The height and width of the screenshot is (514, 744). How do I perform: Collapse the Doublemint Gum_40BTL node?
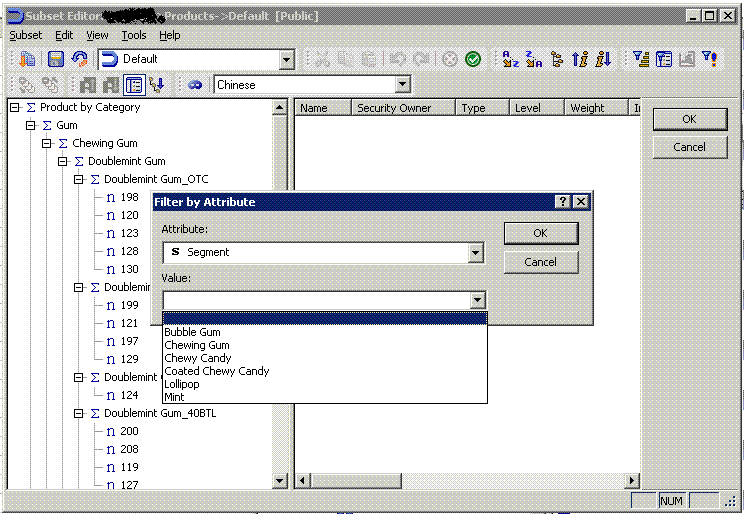[79, 413]
